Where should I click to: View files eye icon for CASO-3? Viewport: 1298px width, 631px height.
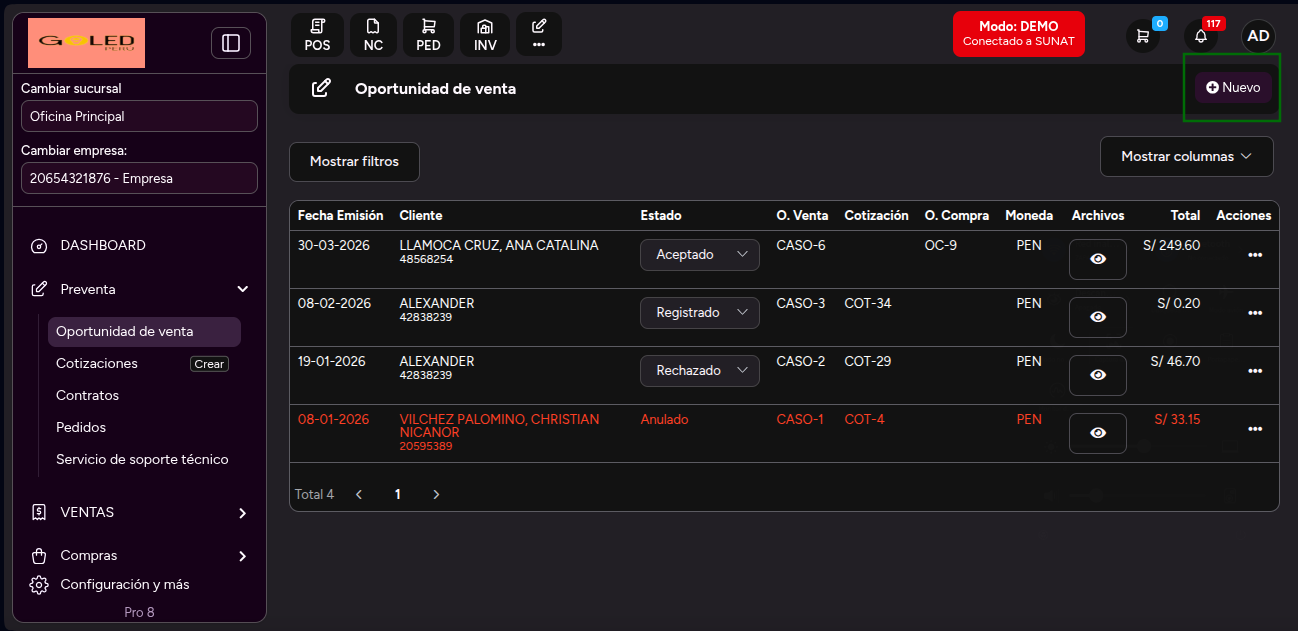[1098, 317]
